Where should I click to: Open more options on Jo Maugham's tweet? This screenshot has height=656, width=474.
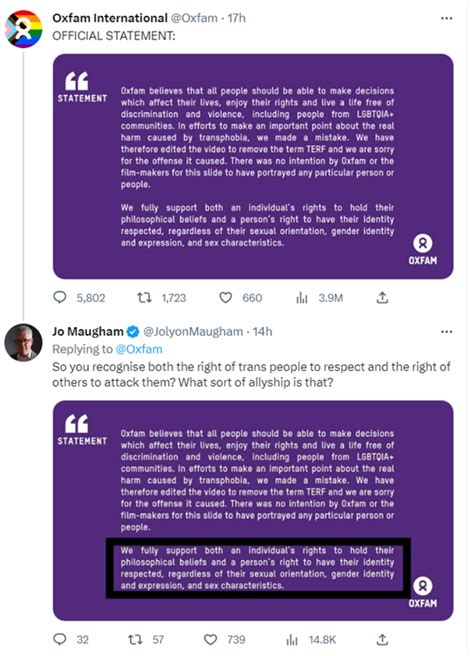coord(446,331)
